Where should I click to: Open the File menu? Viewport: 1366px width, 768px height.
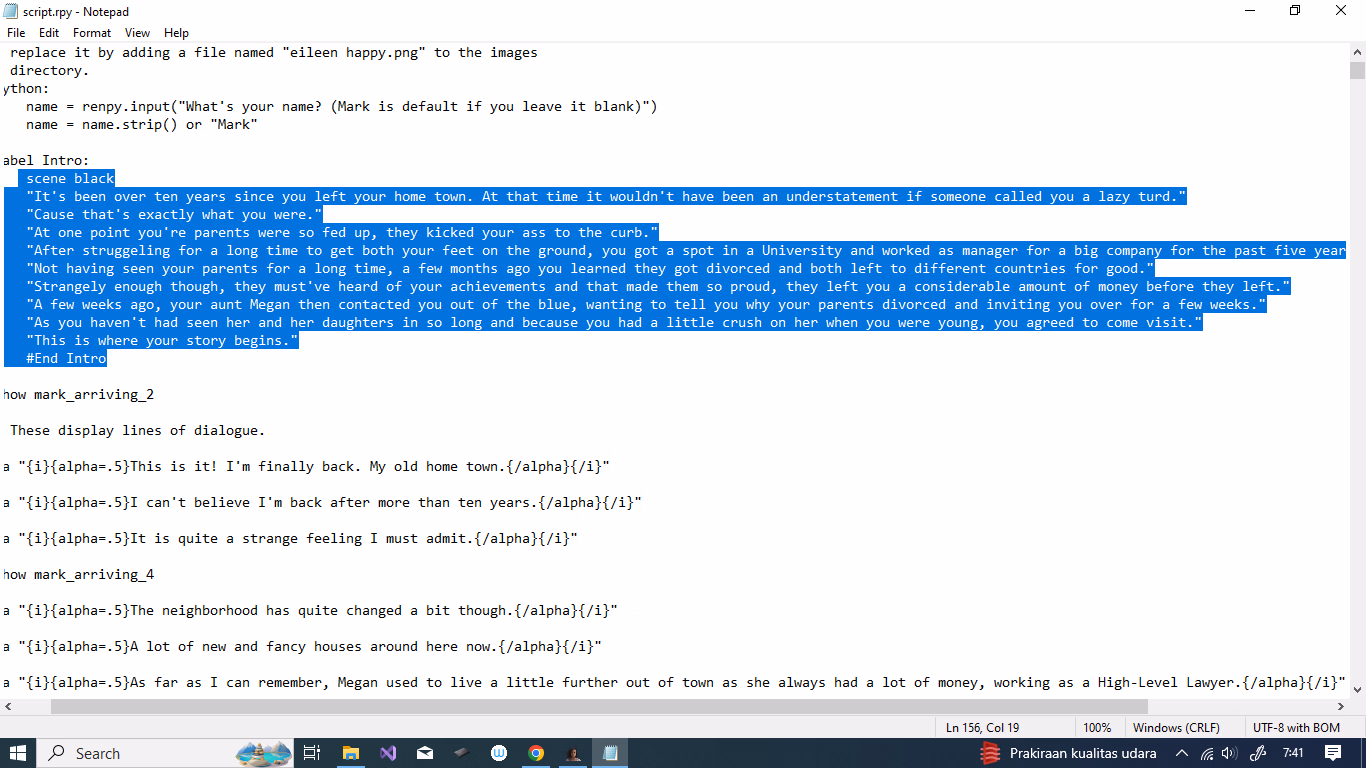pos(16,33)
